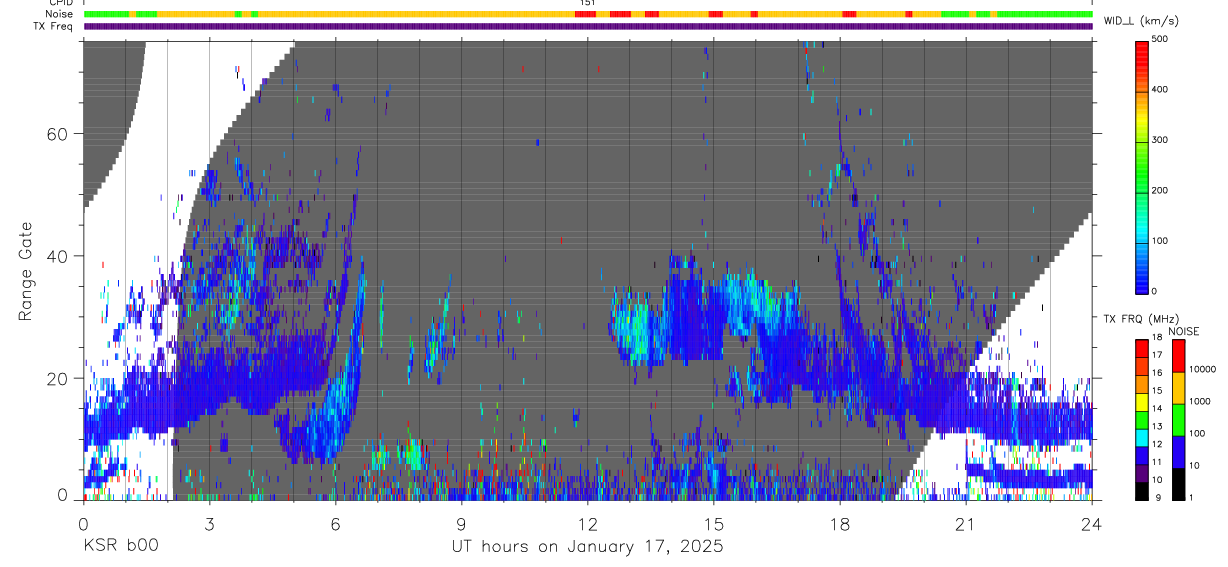This screenshot has height=567, width=1228.
Task: Click the '21' tick on UT hours axis
Action: click(966, 523)
